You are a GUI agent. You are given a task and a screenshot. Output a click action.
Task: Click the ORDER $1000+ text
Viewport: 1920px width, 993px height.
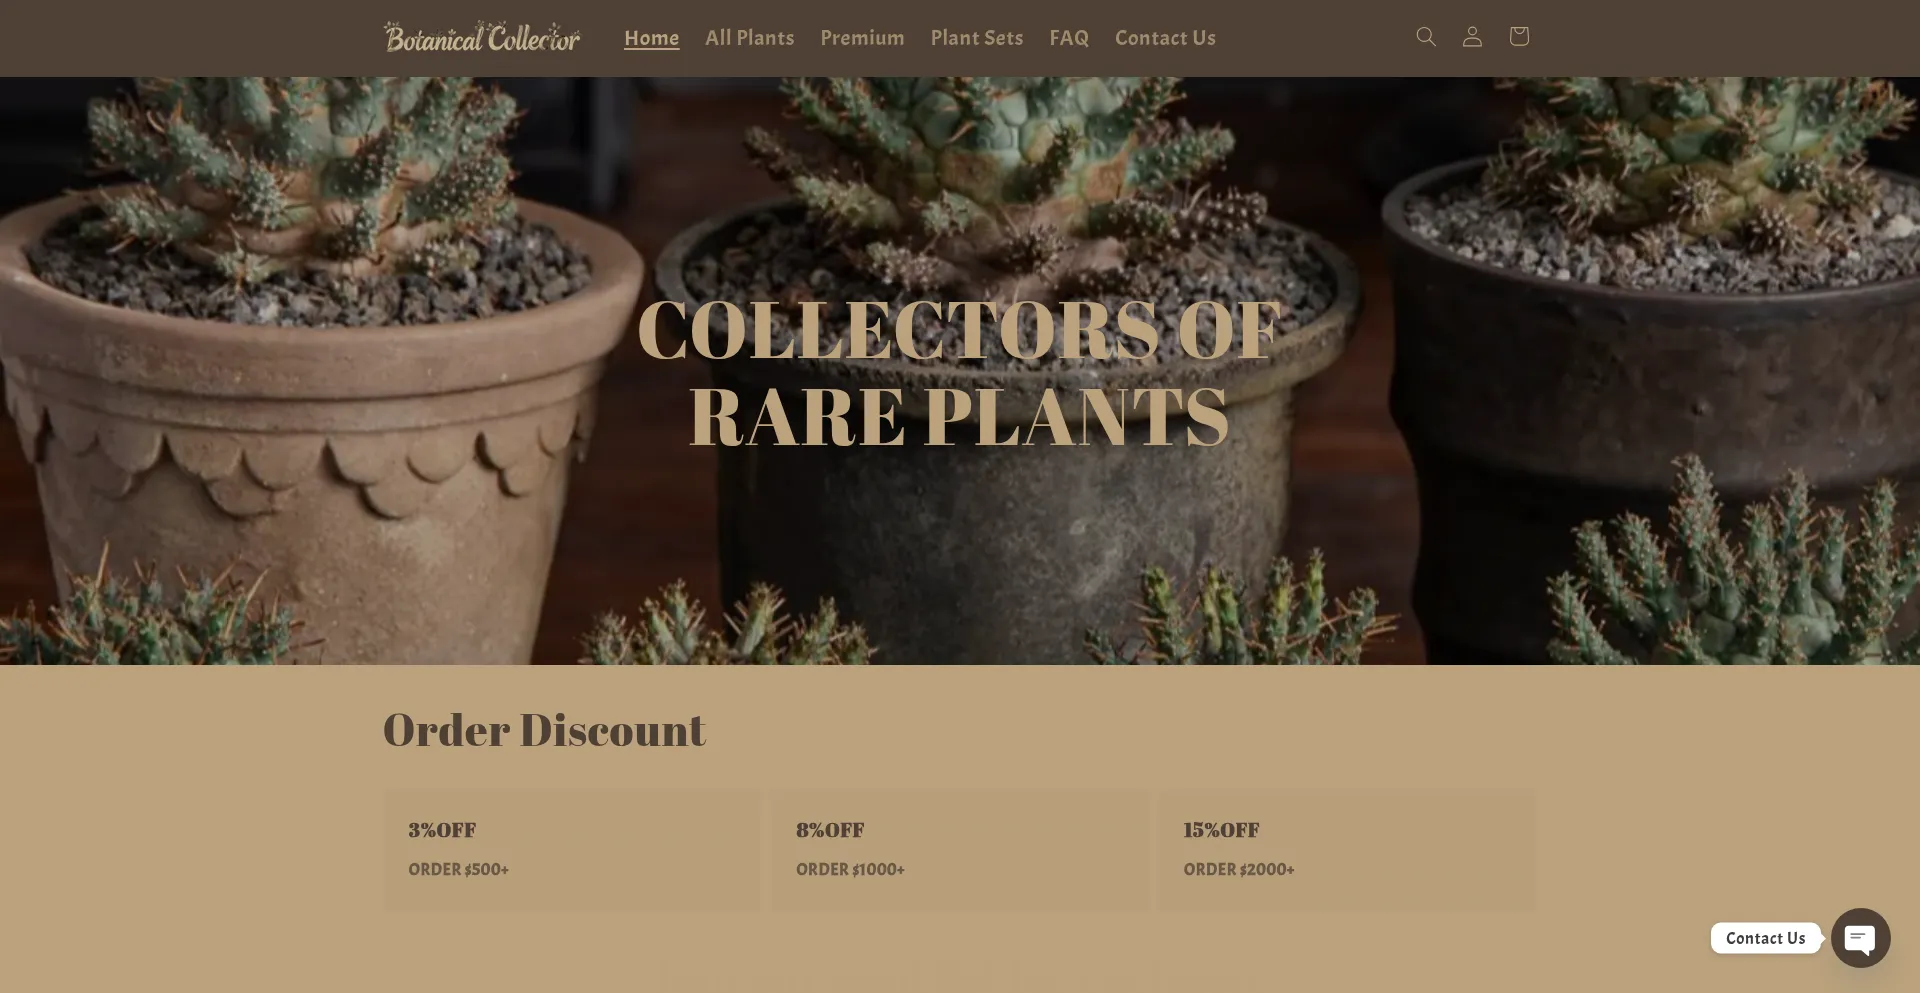(850, 870)
